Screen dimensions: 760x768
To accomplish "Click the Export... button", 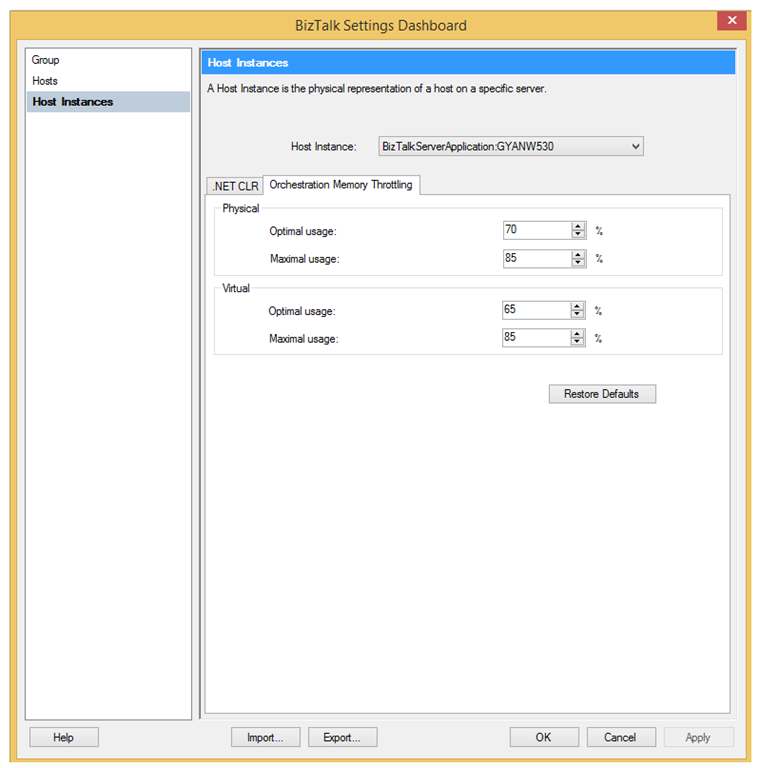I will click(342, 737).
